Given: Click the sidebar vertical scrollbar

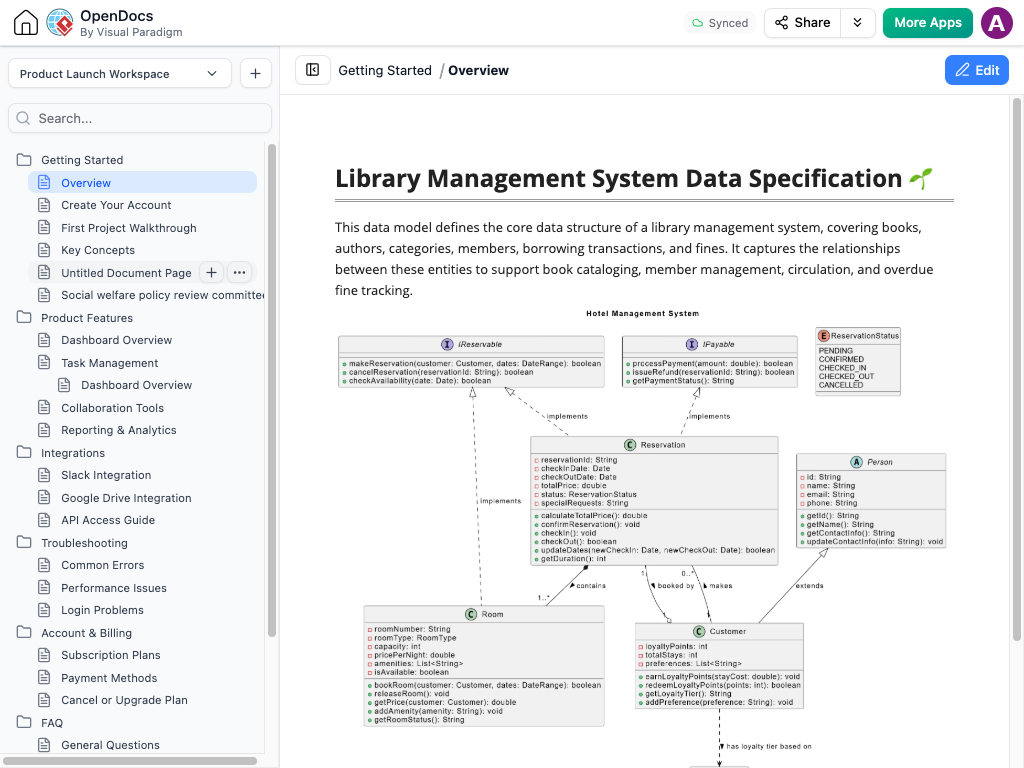Looking at the screenshot, I should click(272, 390).
